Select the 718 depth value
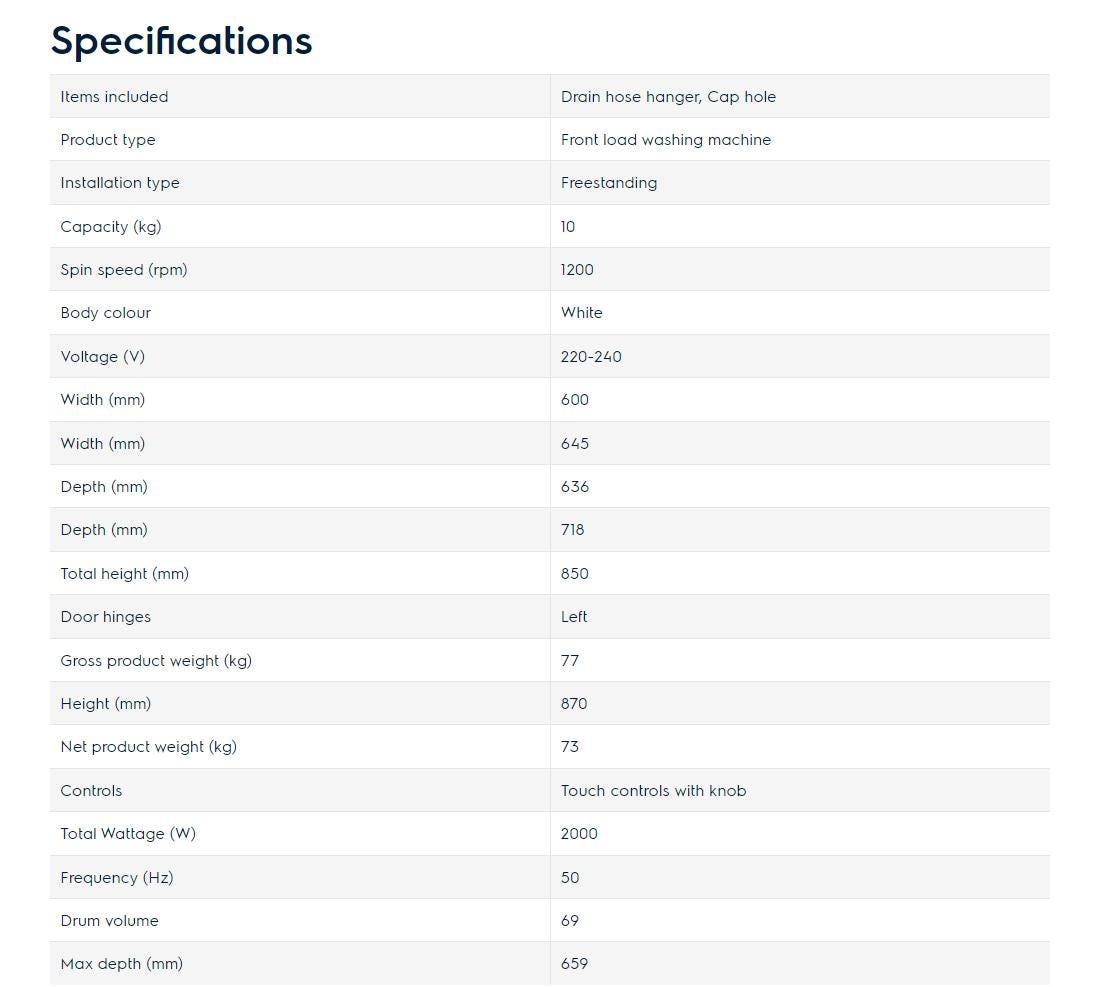 (573, 530)
